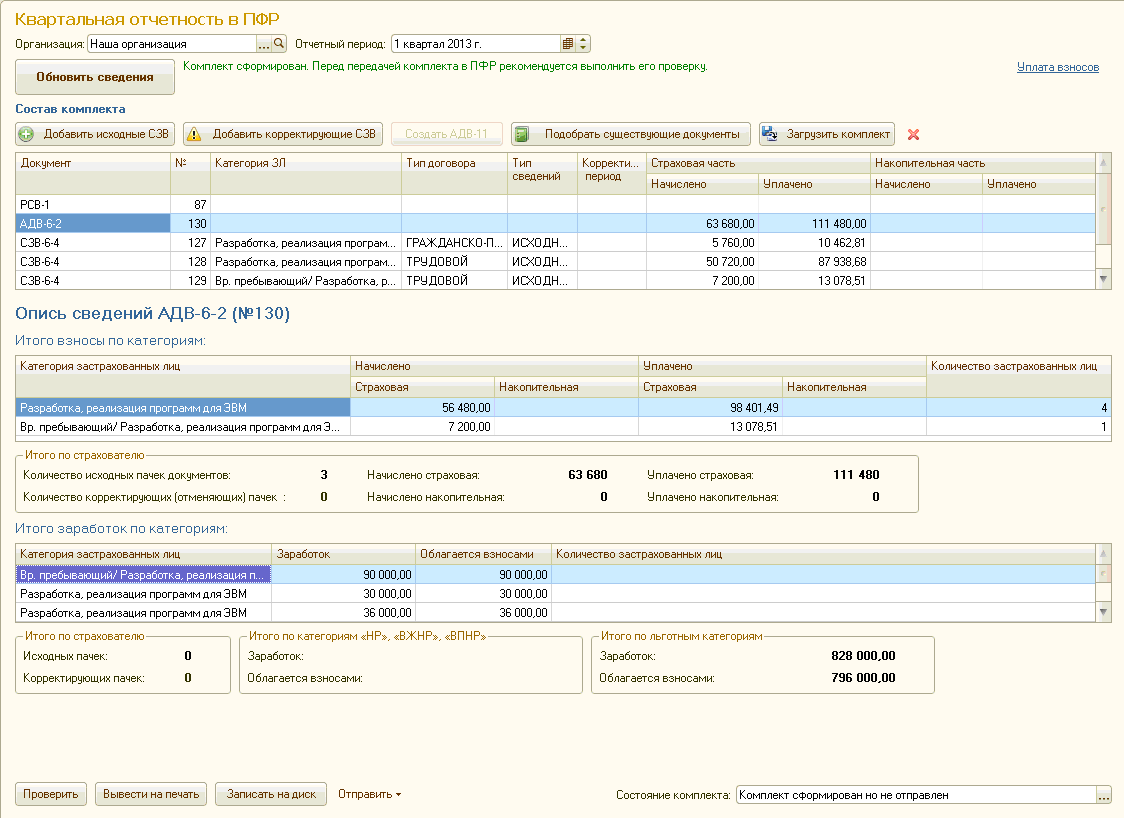Click Загрузить комплект button
Image resolution: width=1124 pixels, height=818 pixels.
click(826, 134)
